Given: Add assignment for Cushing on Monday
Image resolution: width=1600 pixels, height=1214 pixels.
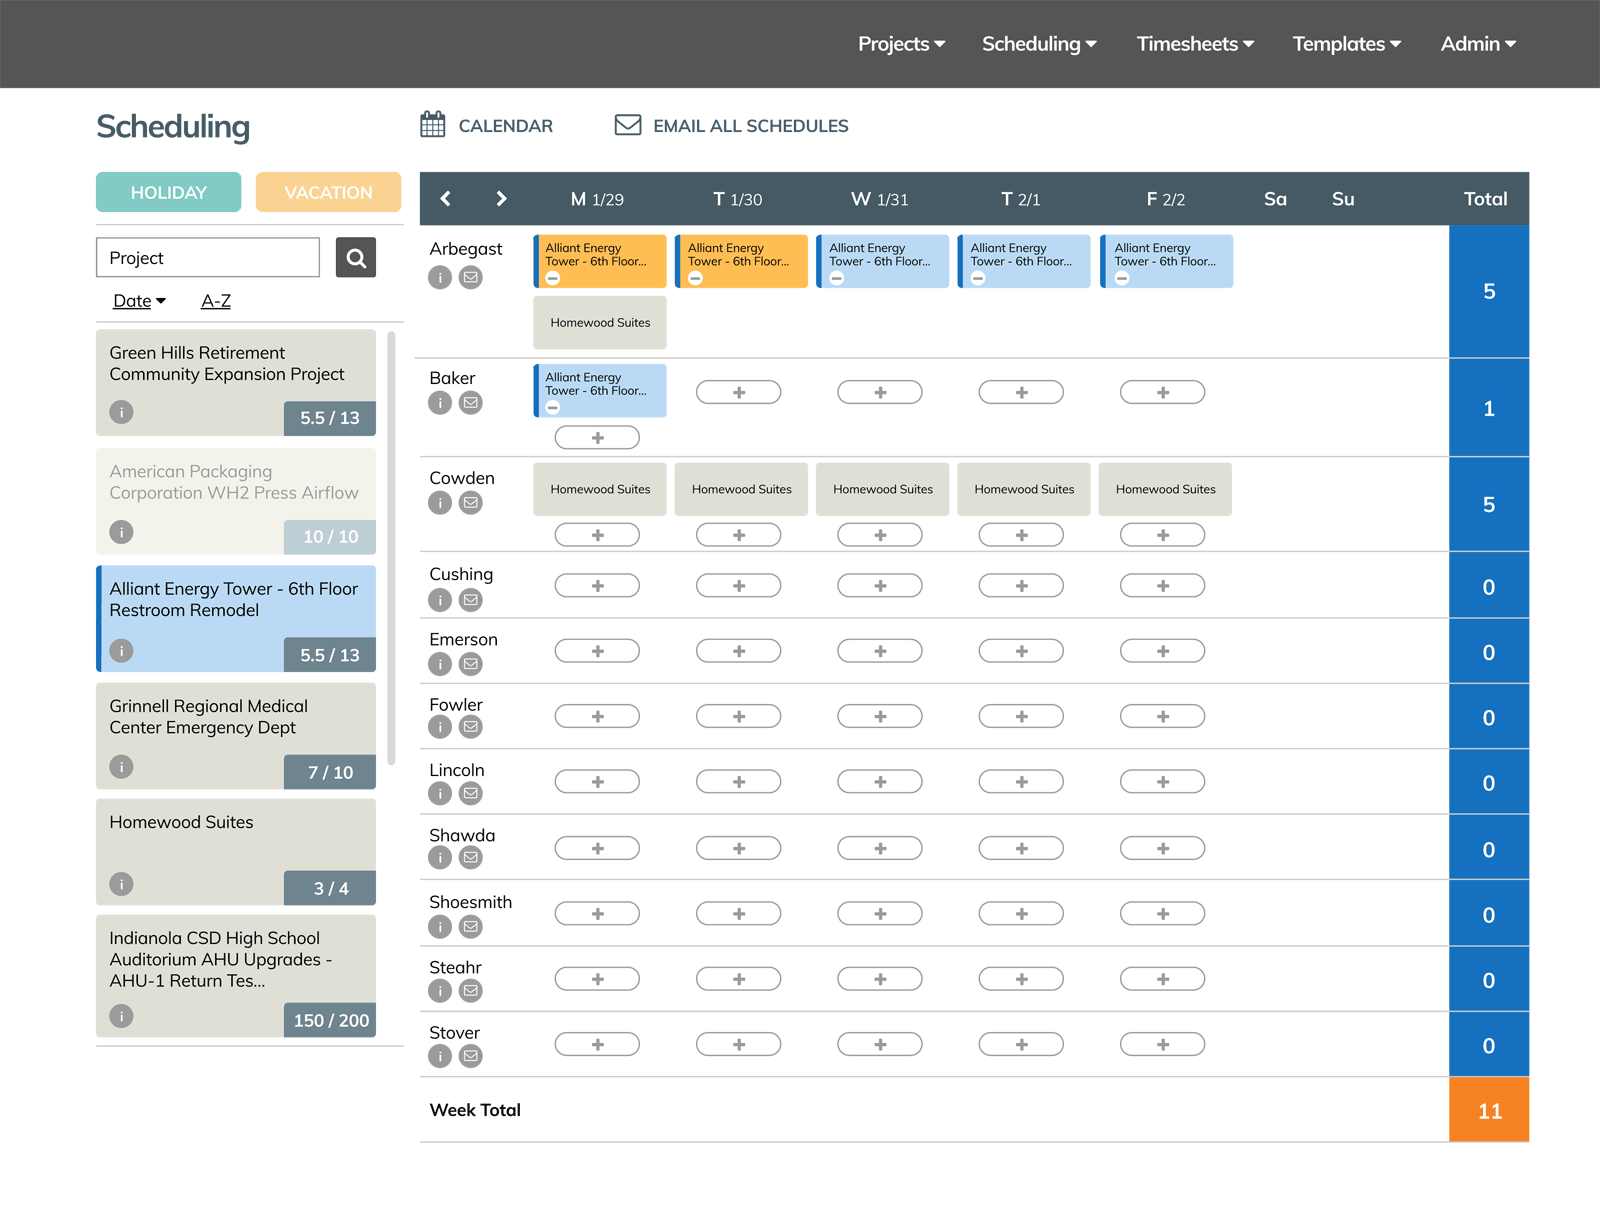Looking at the screenshot, I should (597, 585).
